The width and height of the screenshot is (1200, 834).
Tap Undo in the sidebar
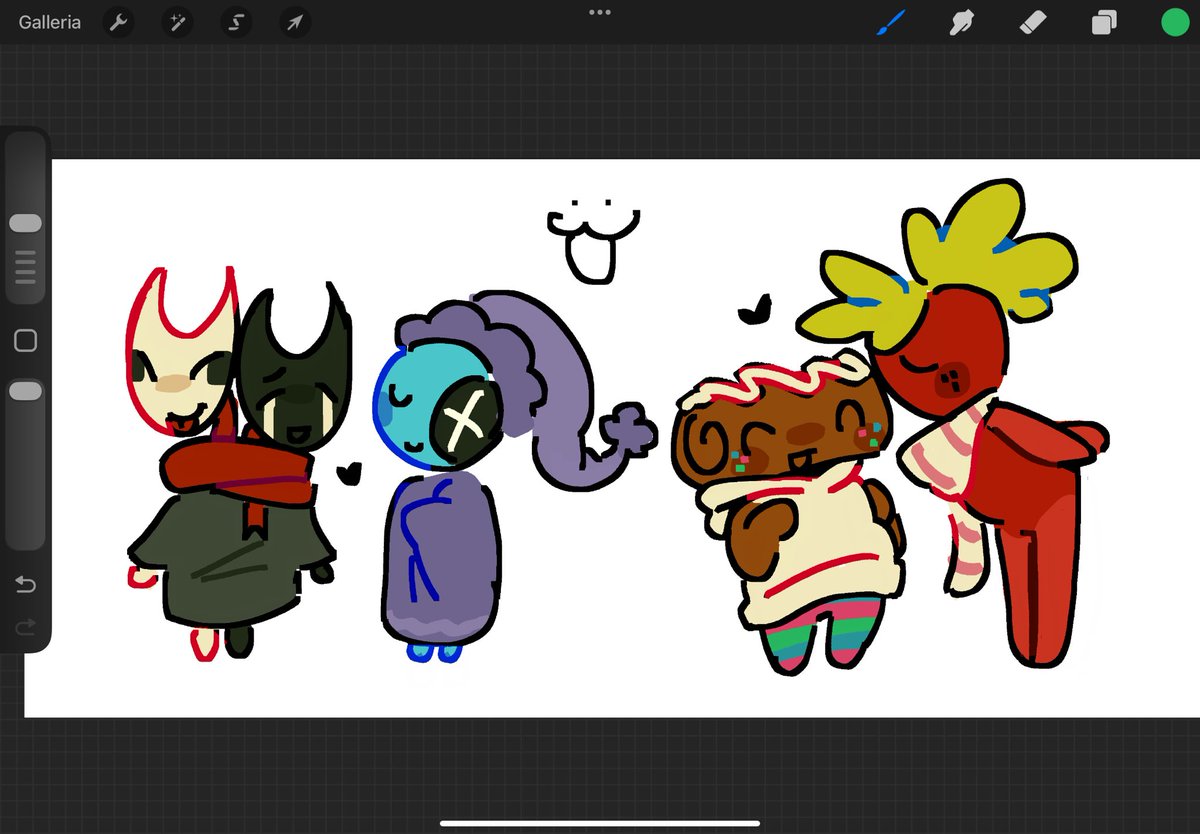(25, 584)
